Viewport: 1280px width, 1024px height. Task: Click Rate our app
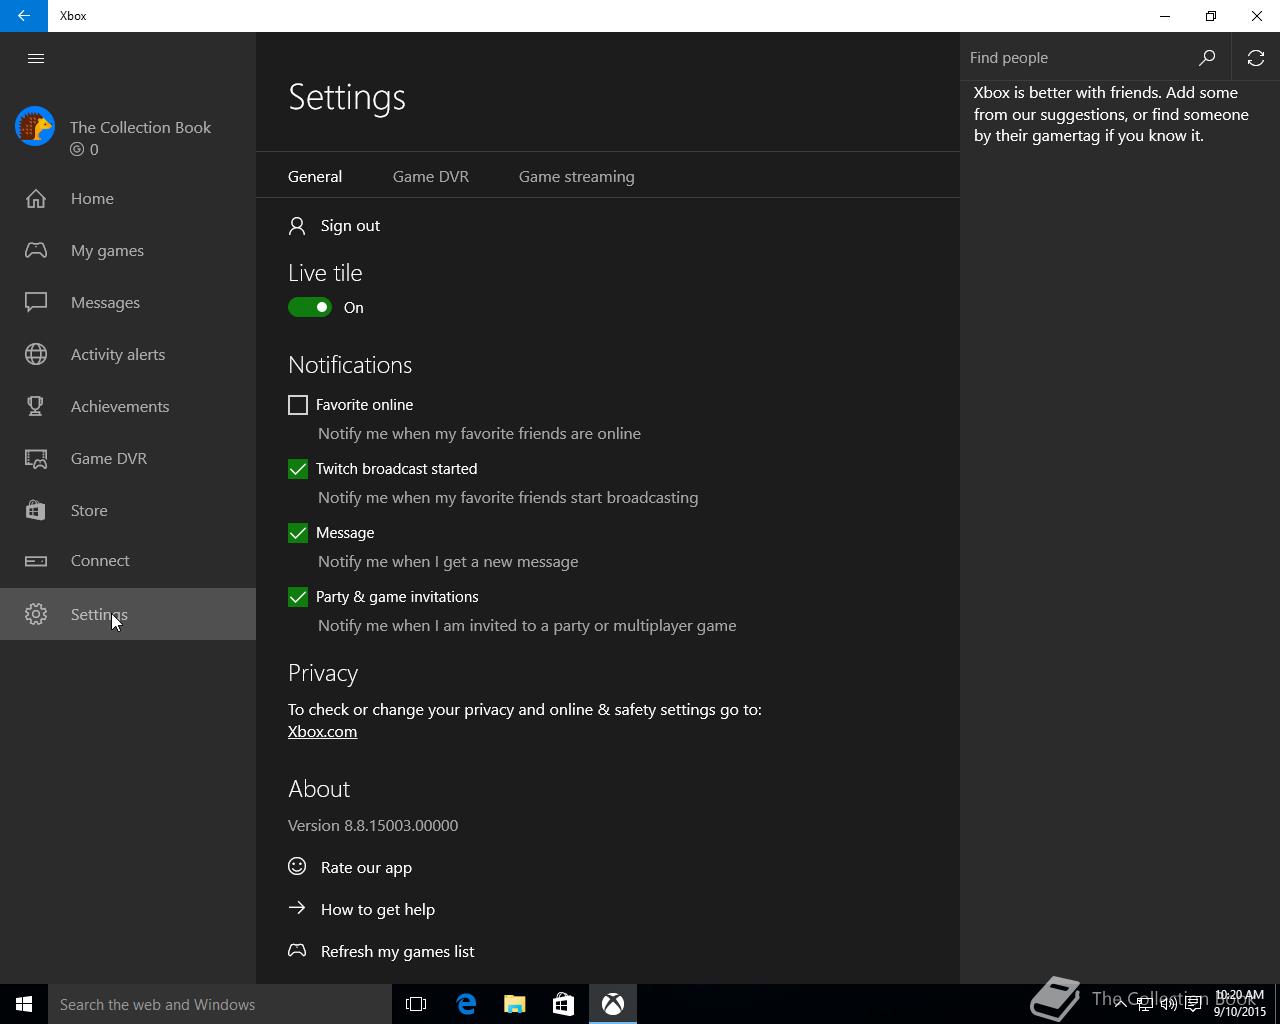click(x=351, y=867)
